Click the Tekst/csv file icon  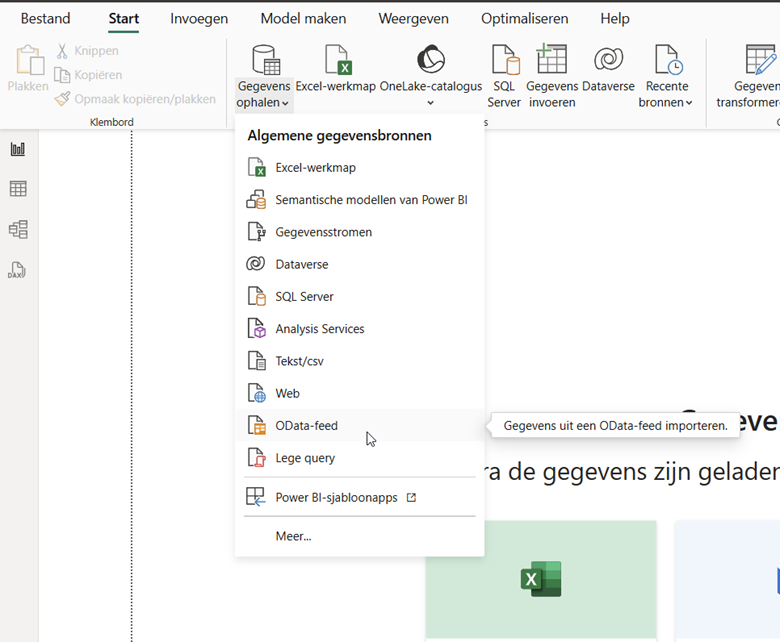(x=257, y=361)
